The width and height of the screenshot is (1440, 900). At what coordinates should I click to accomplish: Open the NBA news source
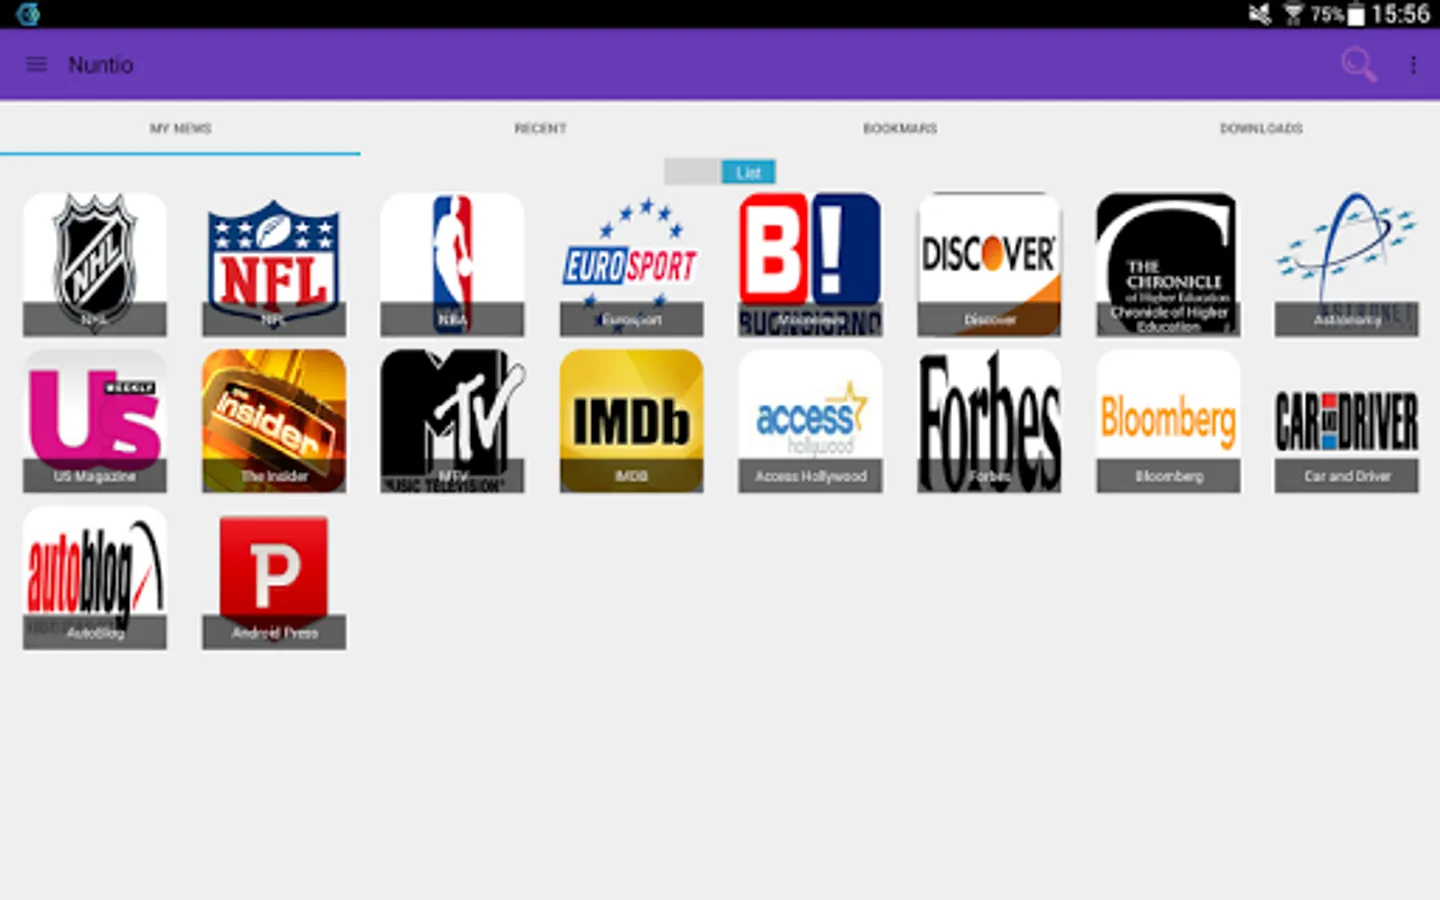coord(452,264)
